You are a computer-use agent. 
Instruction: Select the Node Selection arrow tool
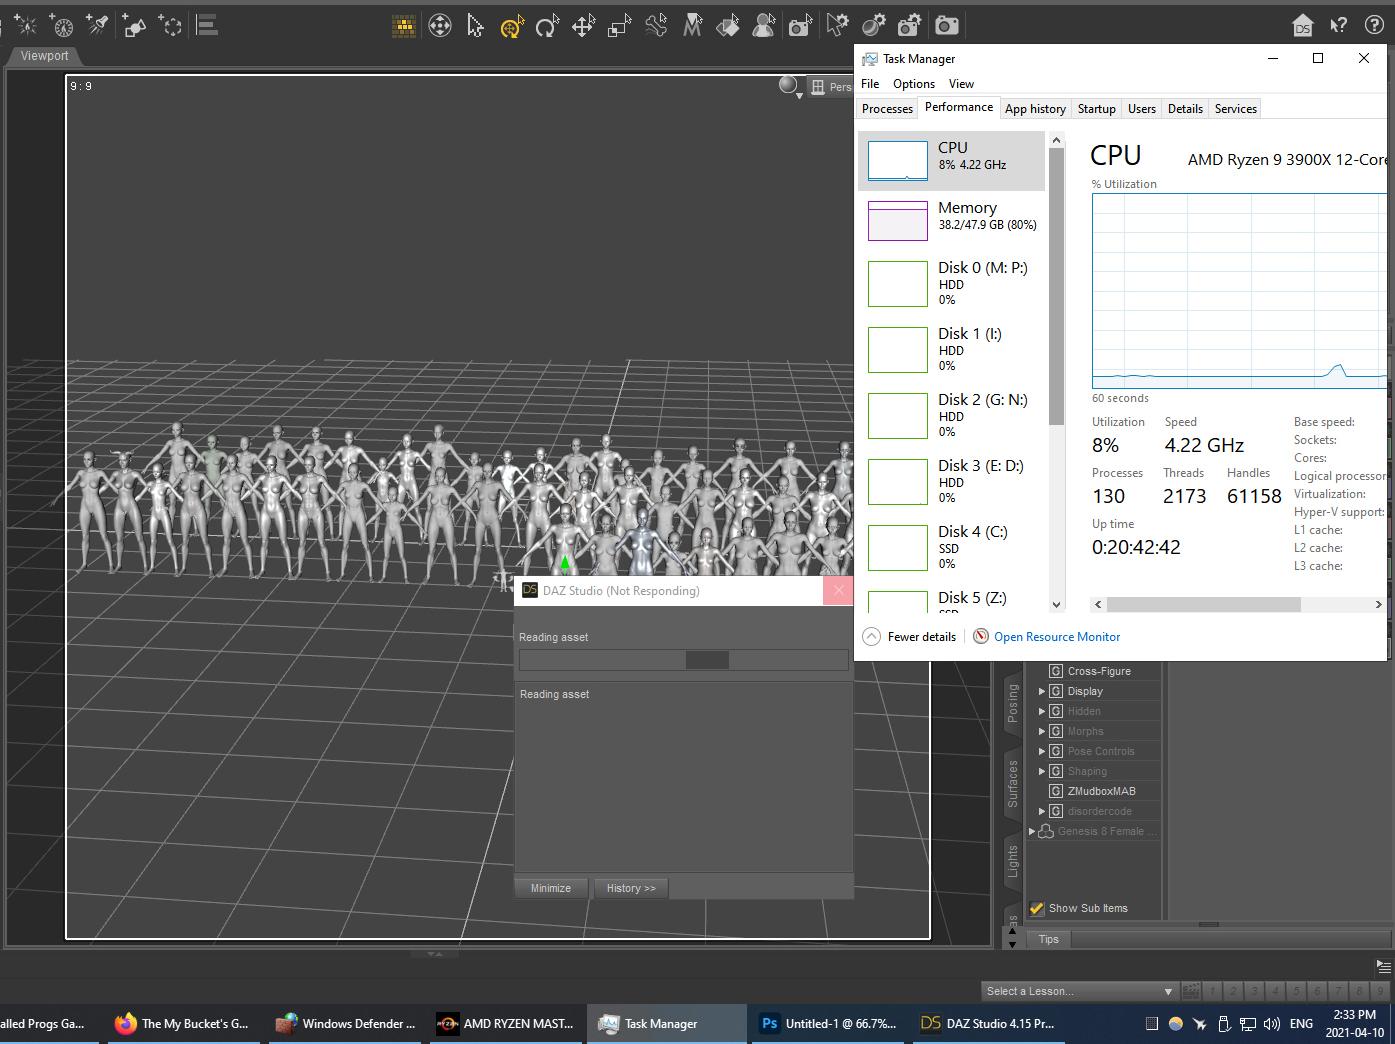476,26
